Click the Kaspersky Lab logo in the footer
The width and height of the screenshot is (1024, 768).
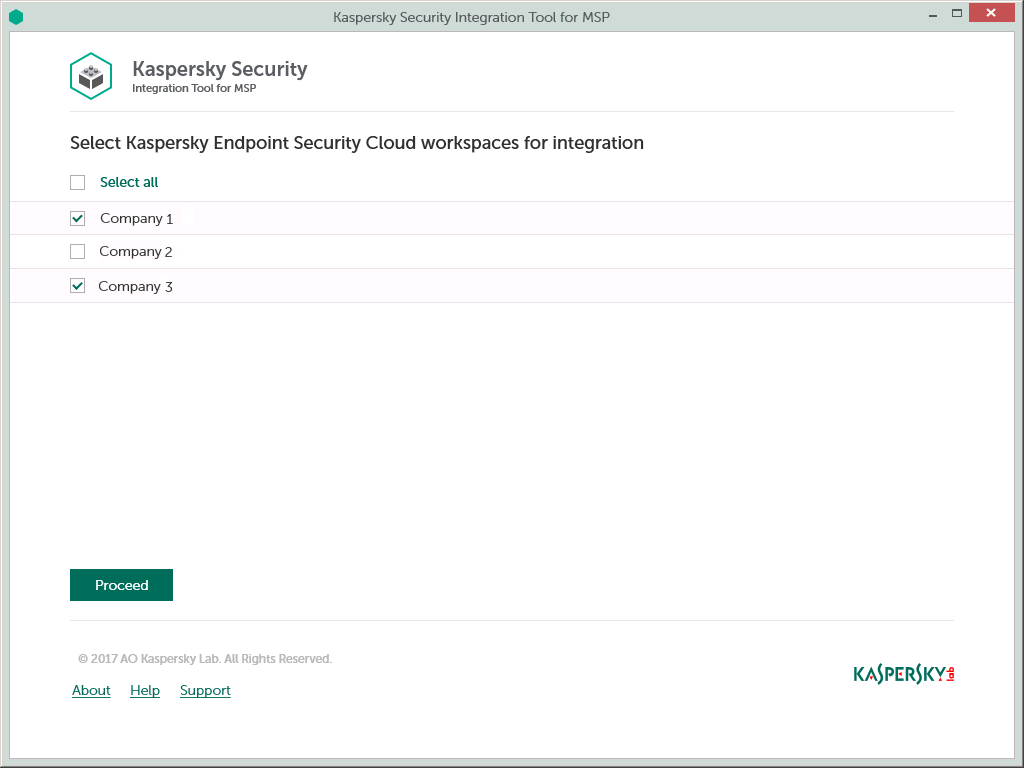coord(903,674)
